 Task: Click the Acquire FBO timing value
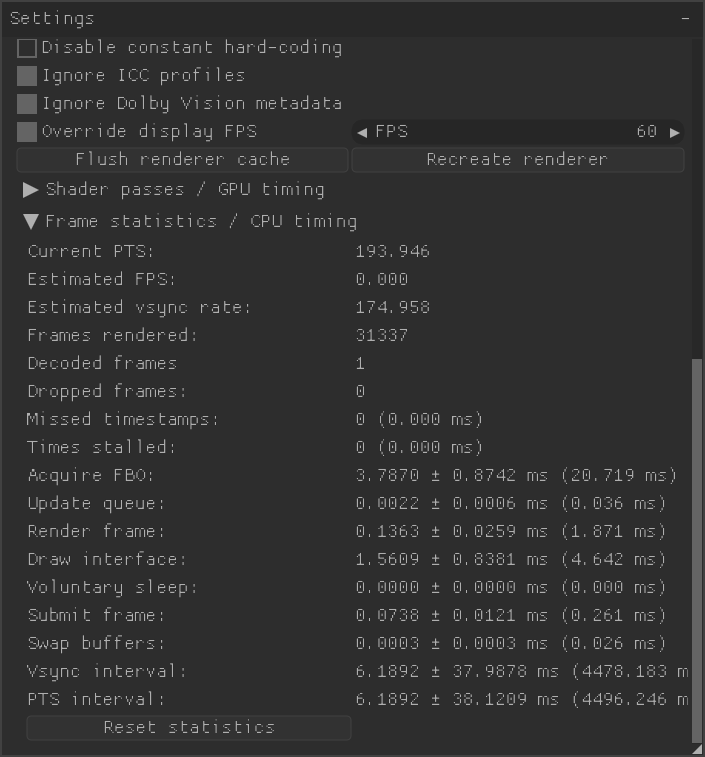pos(516,476)
